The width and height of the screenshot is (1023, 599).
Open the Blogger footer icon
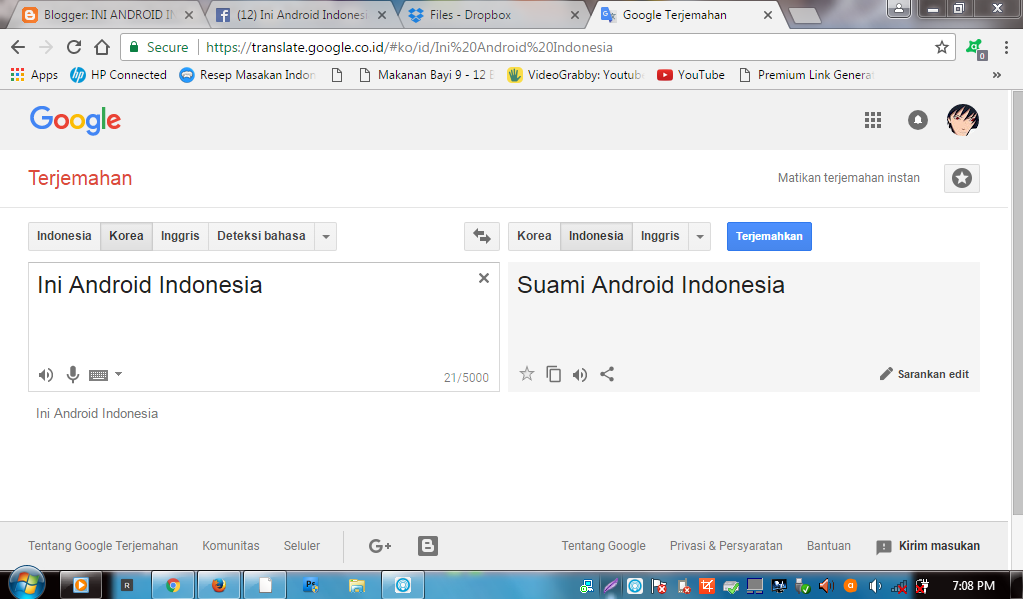click(428, 546)
